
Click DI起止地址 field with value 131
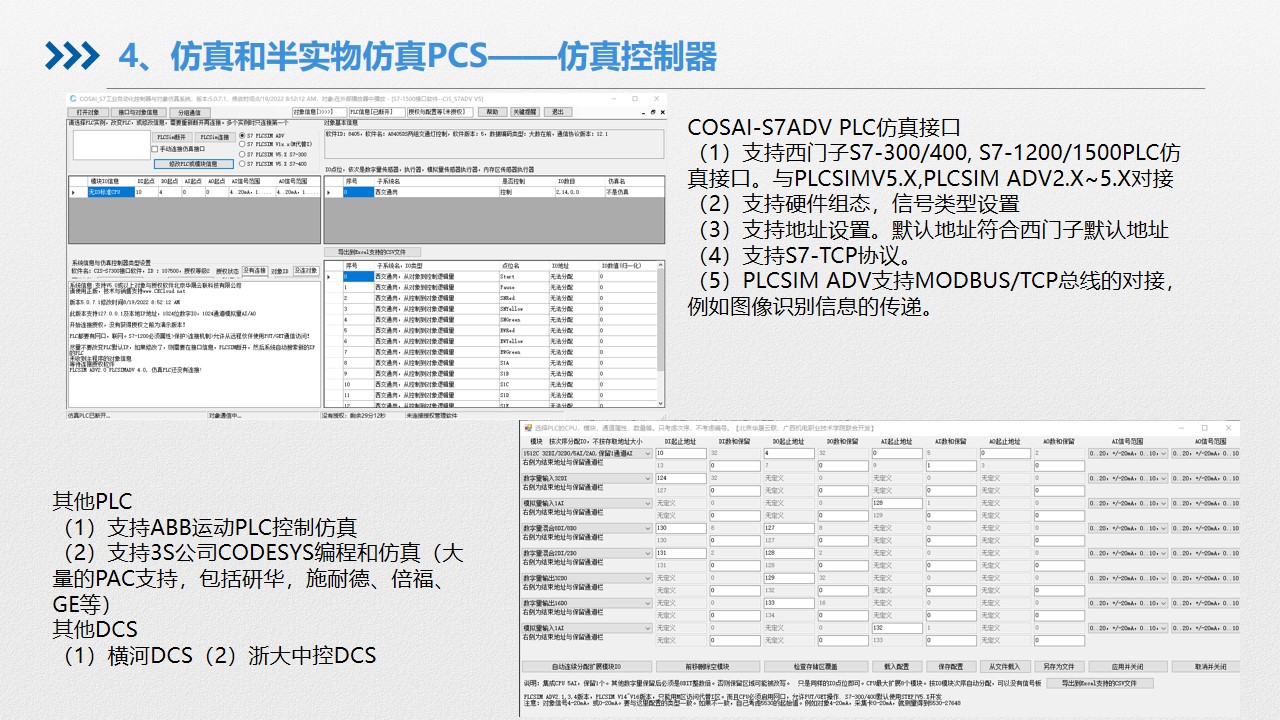click(x=680, y=553)
